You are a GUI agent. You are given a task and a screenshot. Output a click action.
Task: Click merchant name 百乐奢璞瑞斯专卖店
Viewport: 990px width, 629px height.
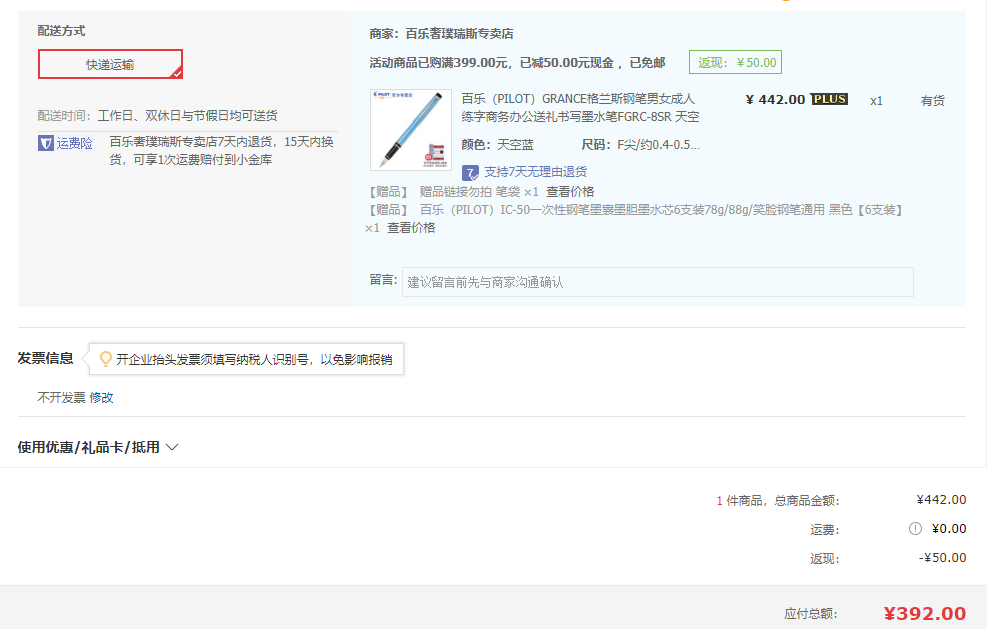(459, 33)
